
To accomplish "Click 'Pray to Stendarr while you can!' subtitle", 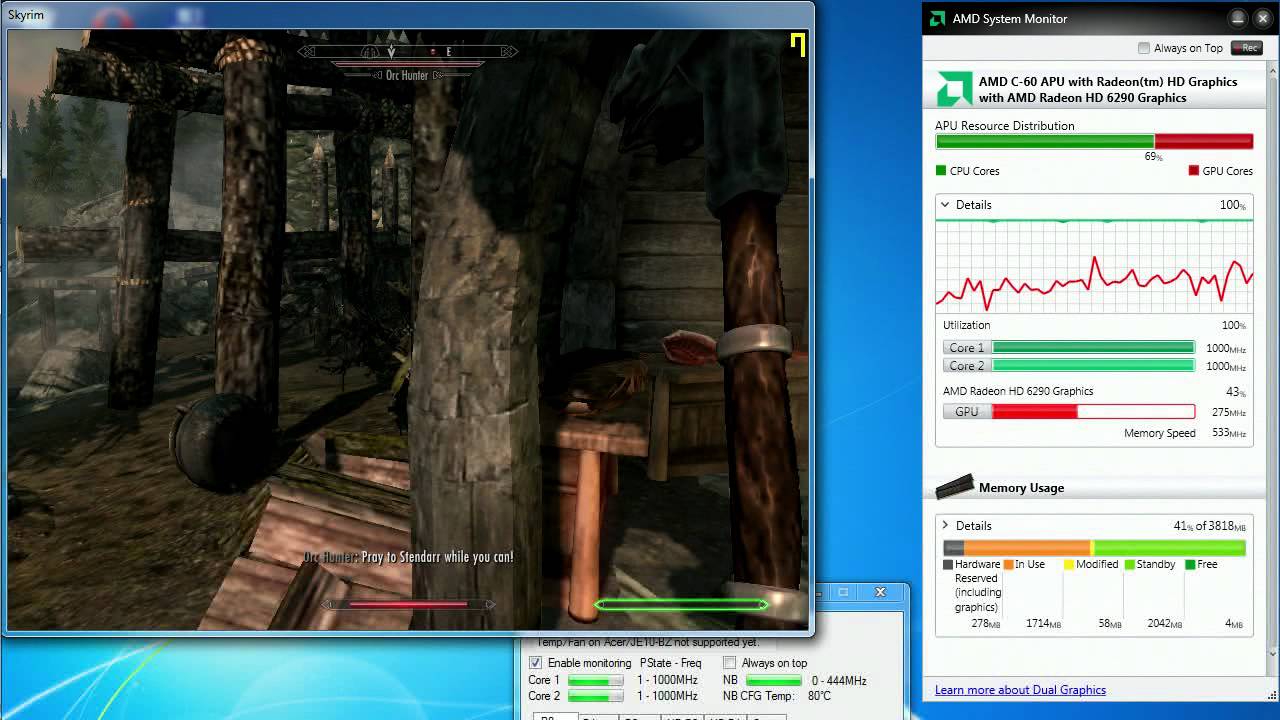I will click(437, 557).
